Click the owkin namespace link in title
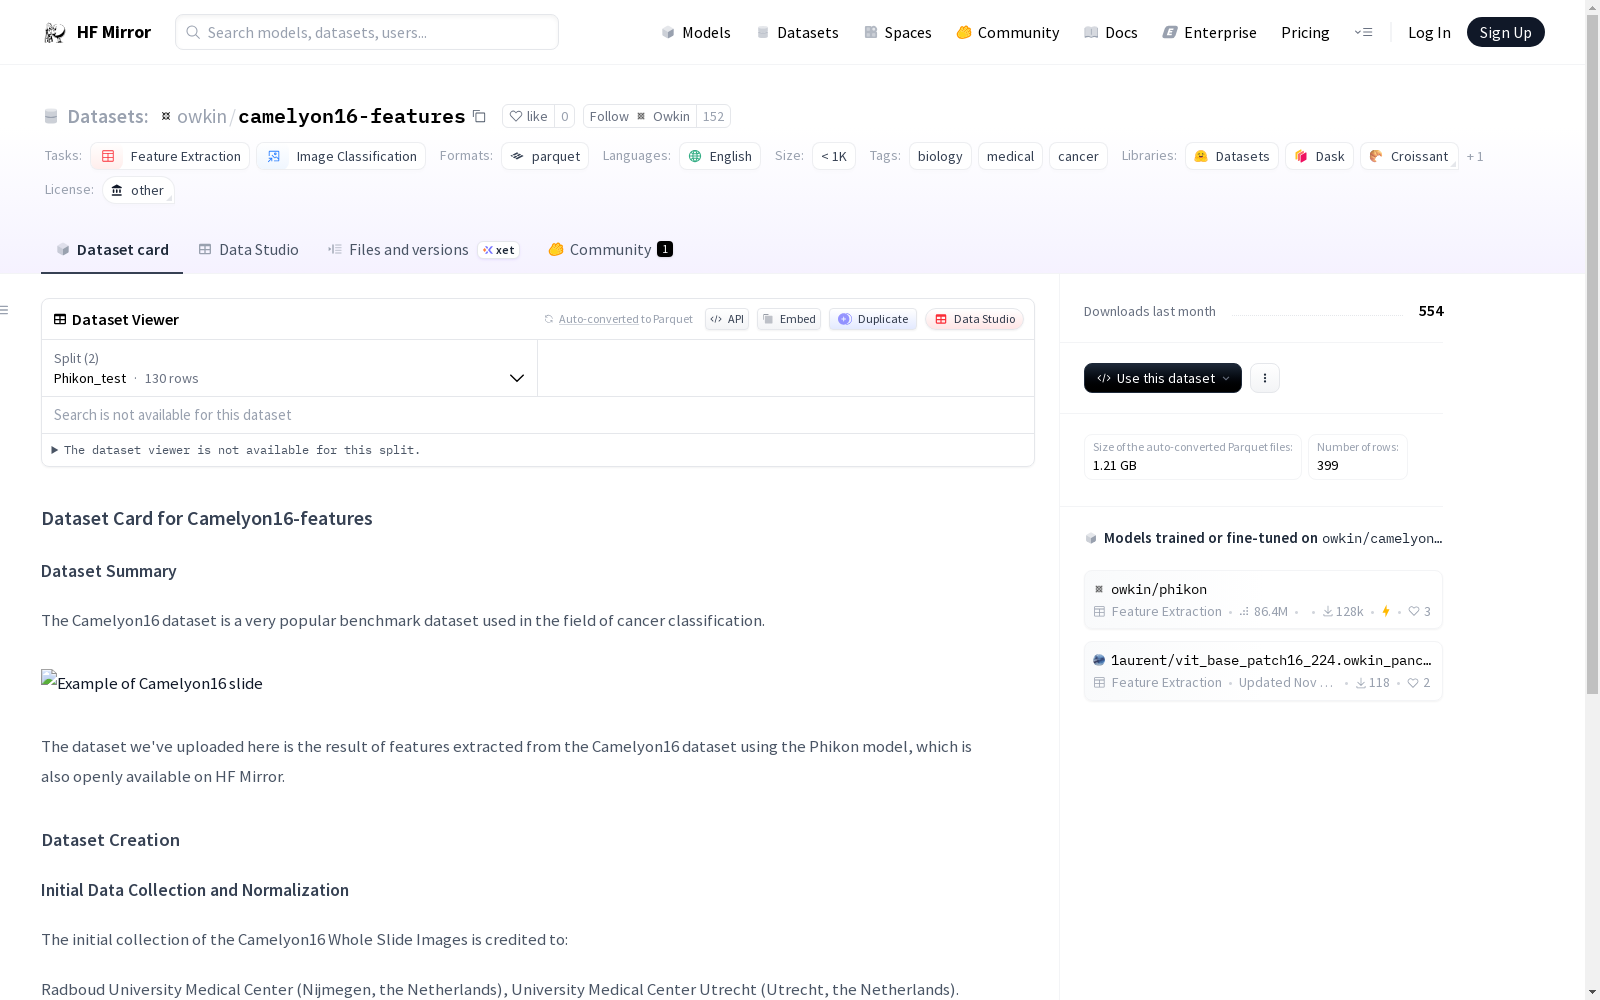This screenshot has width=1600, height=1000. pos(202,116)
